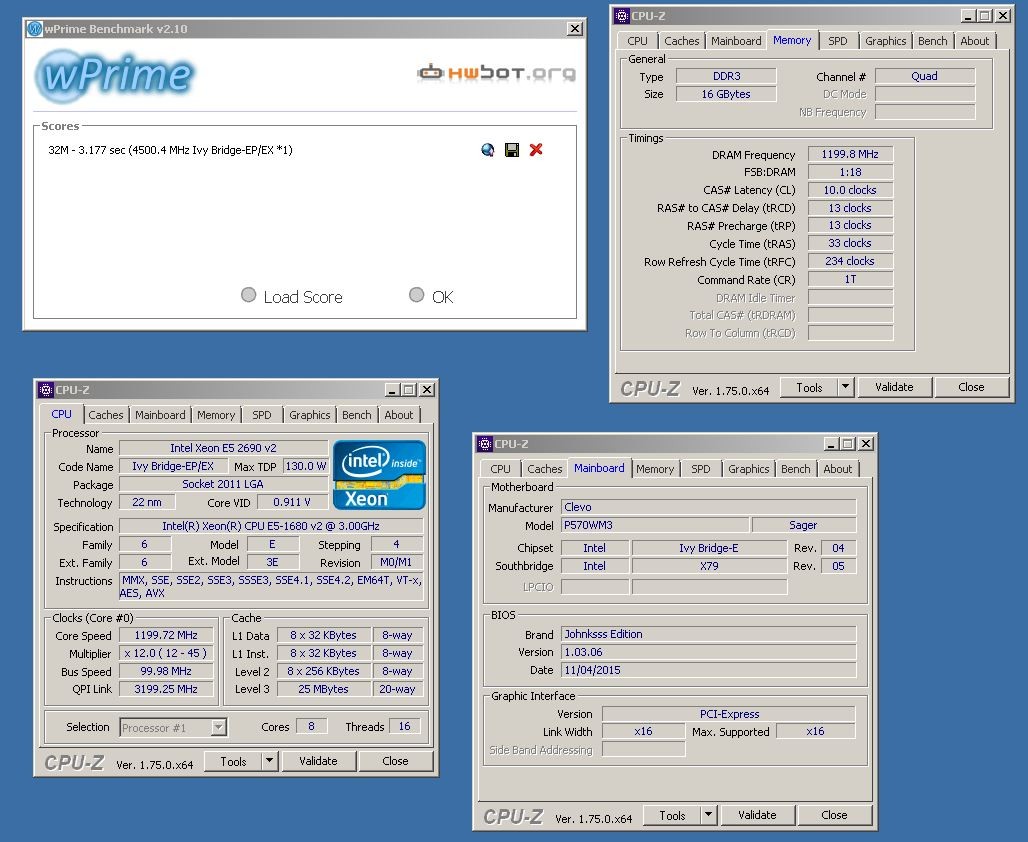
Task: Click the globe submit-score icon in wPrime
Action: click(x=487, y=150)
